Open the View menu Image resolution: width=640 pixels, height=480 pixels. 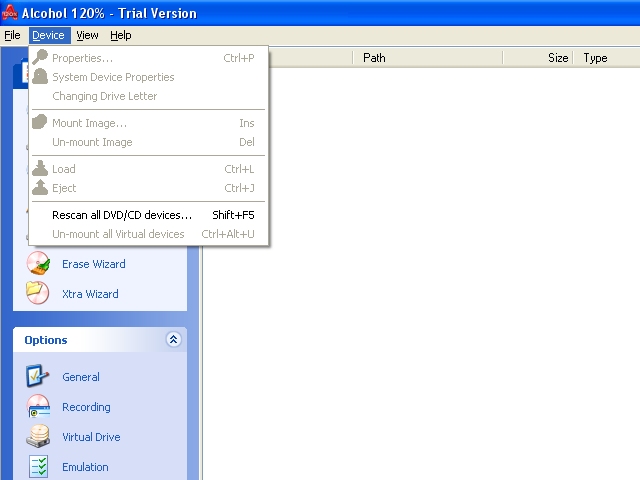point(87,36)
